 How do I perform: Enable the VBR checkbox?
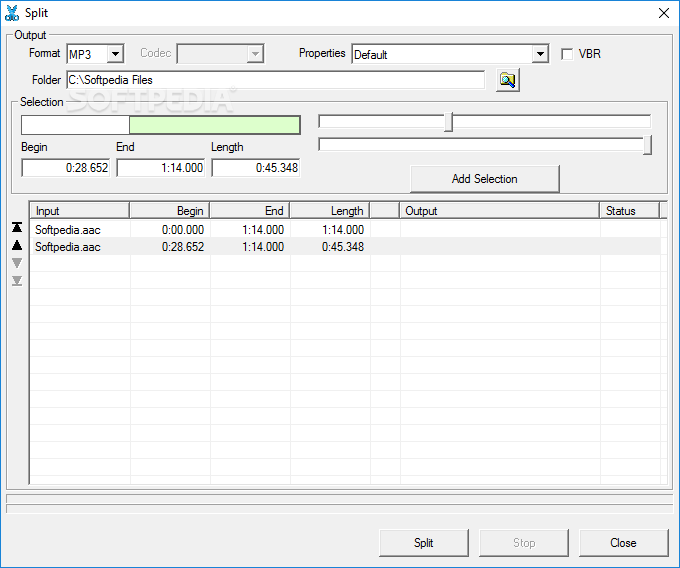[567, 54]
